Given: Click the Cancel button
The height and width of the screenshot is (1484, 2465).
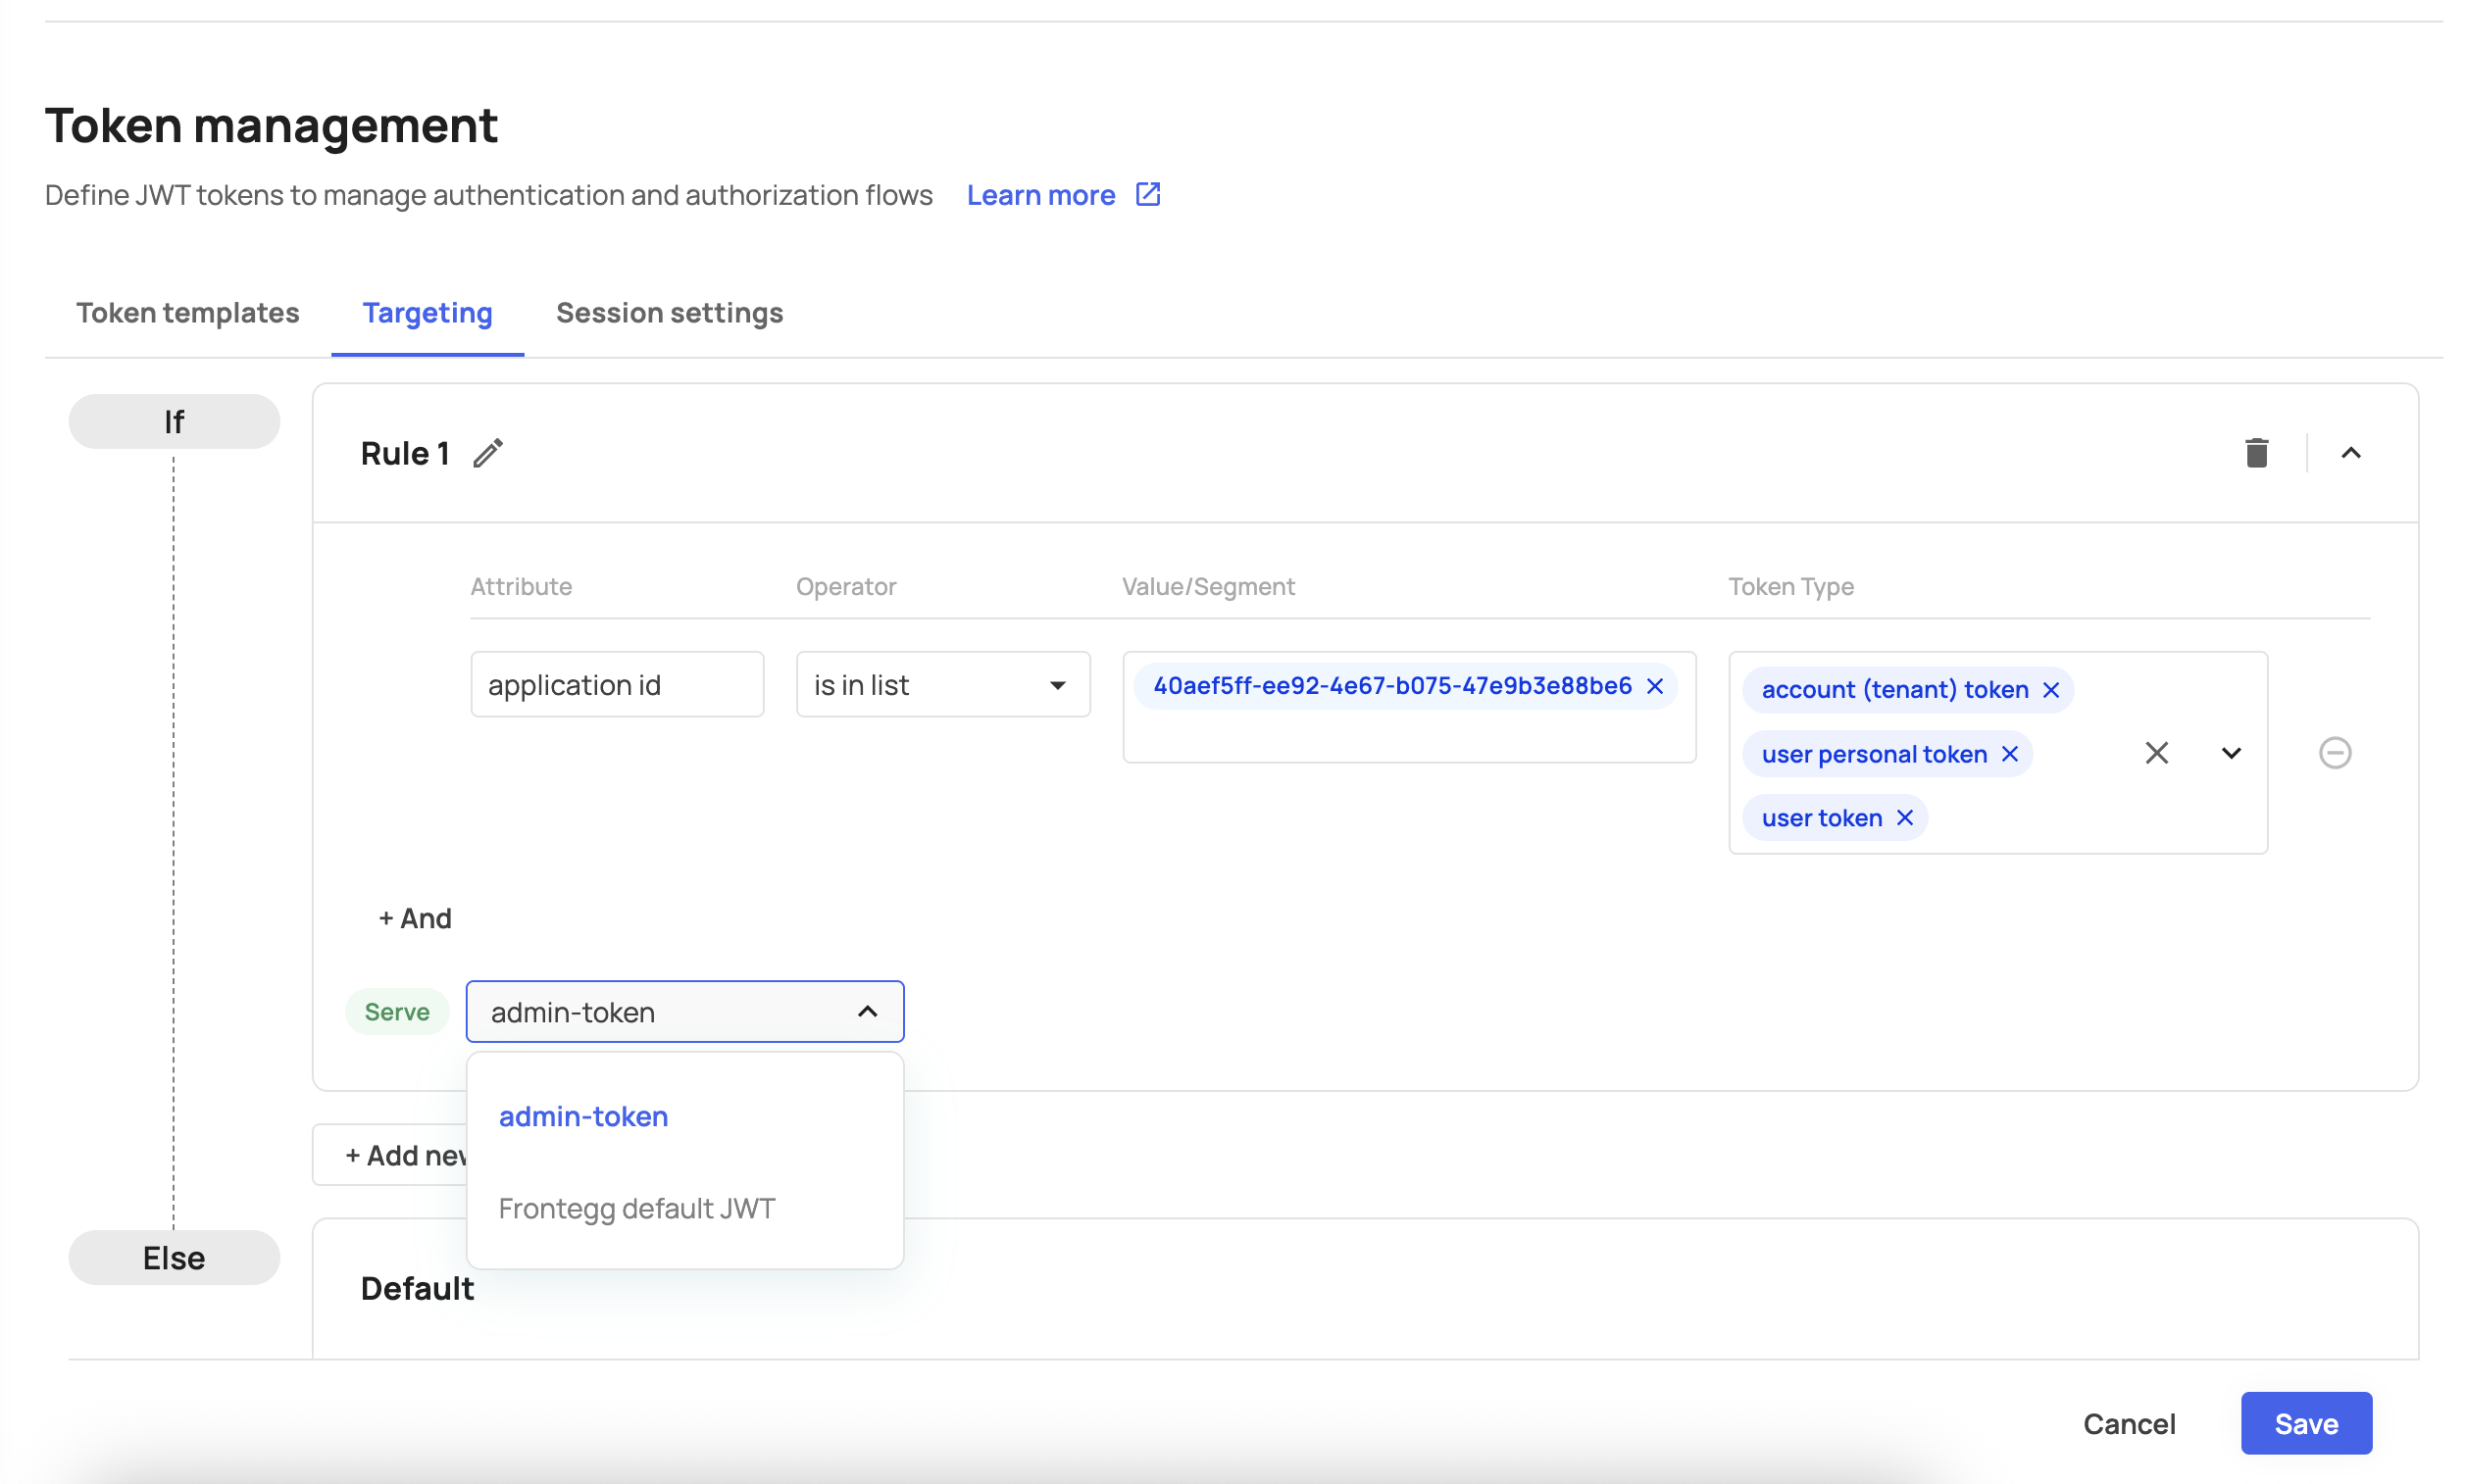Looking at the screenshot, I should 2127,1423.
